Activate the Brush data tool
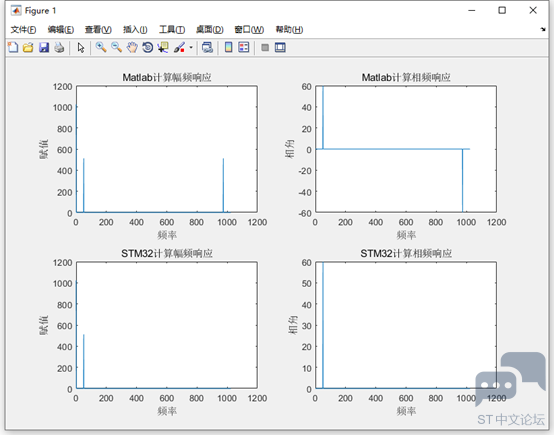This screenshot has width=554, height=435. 179,47
